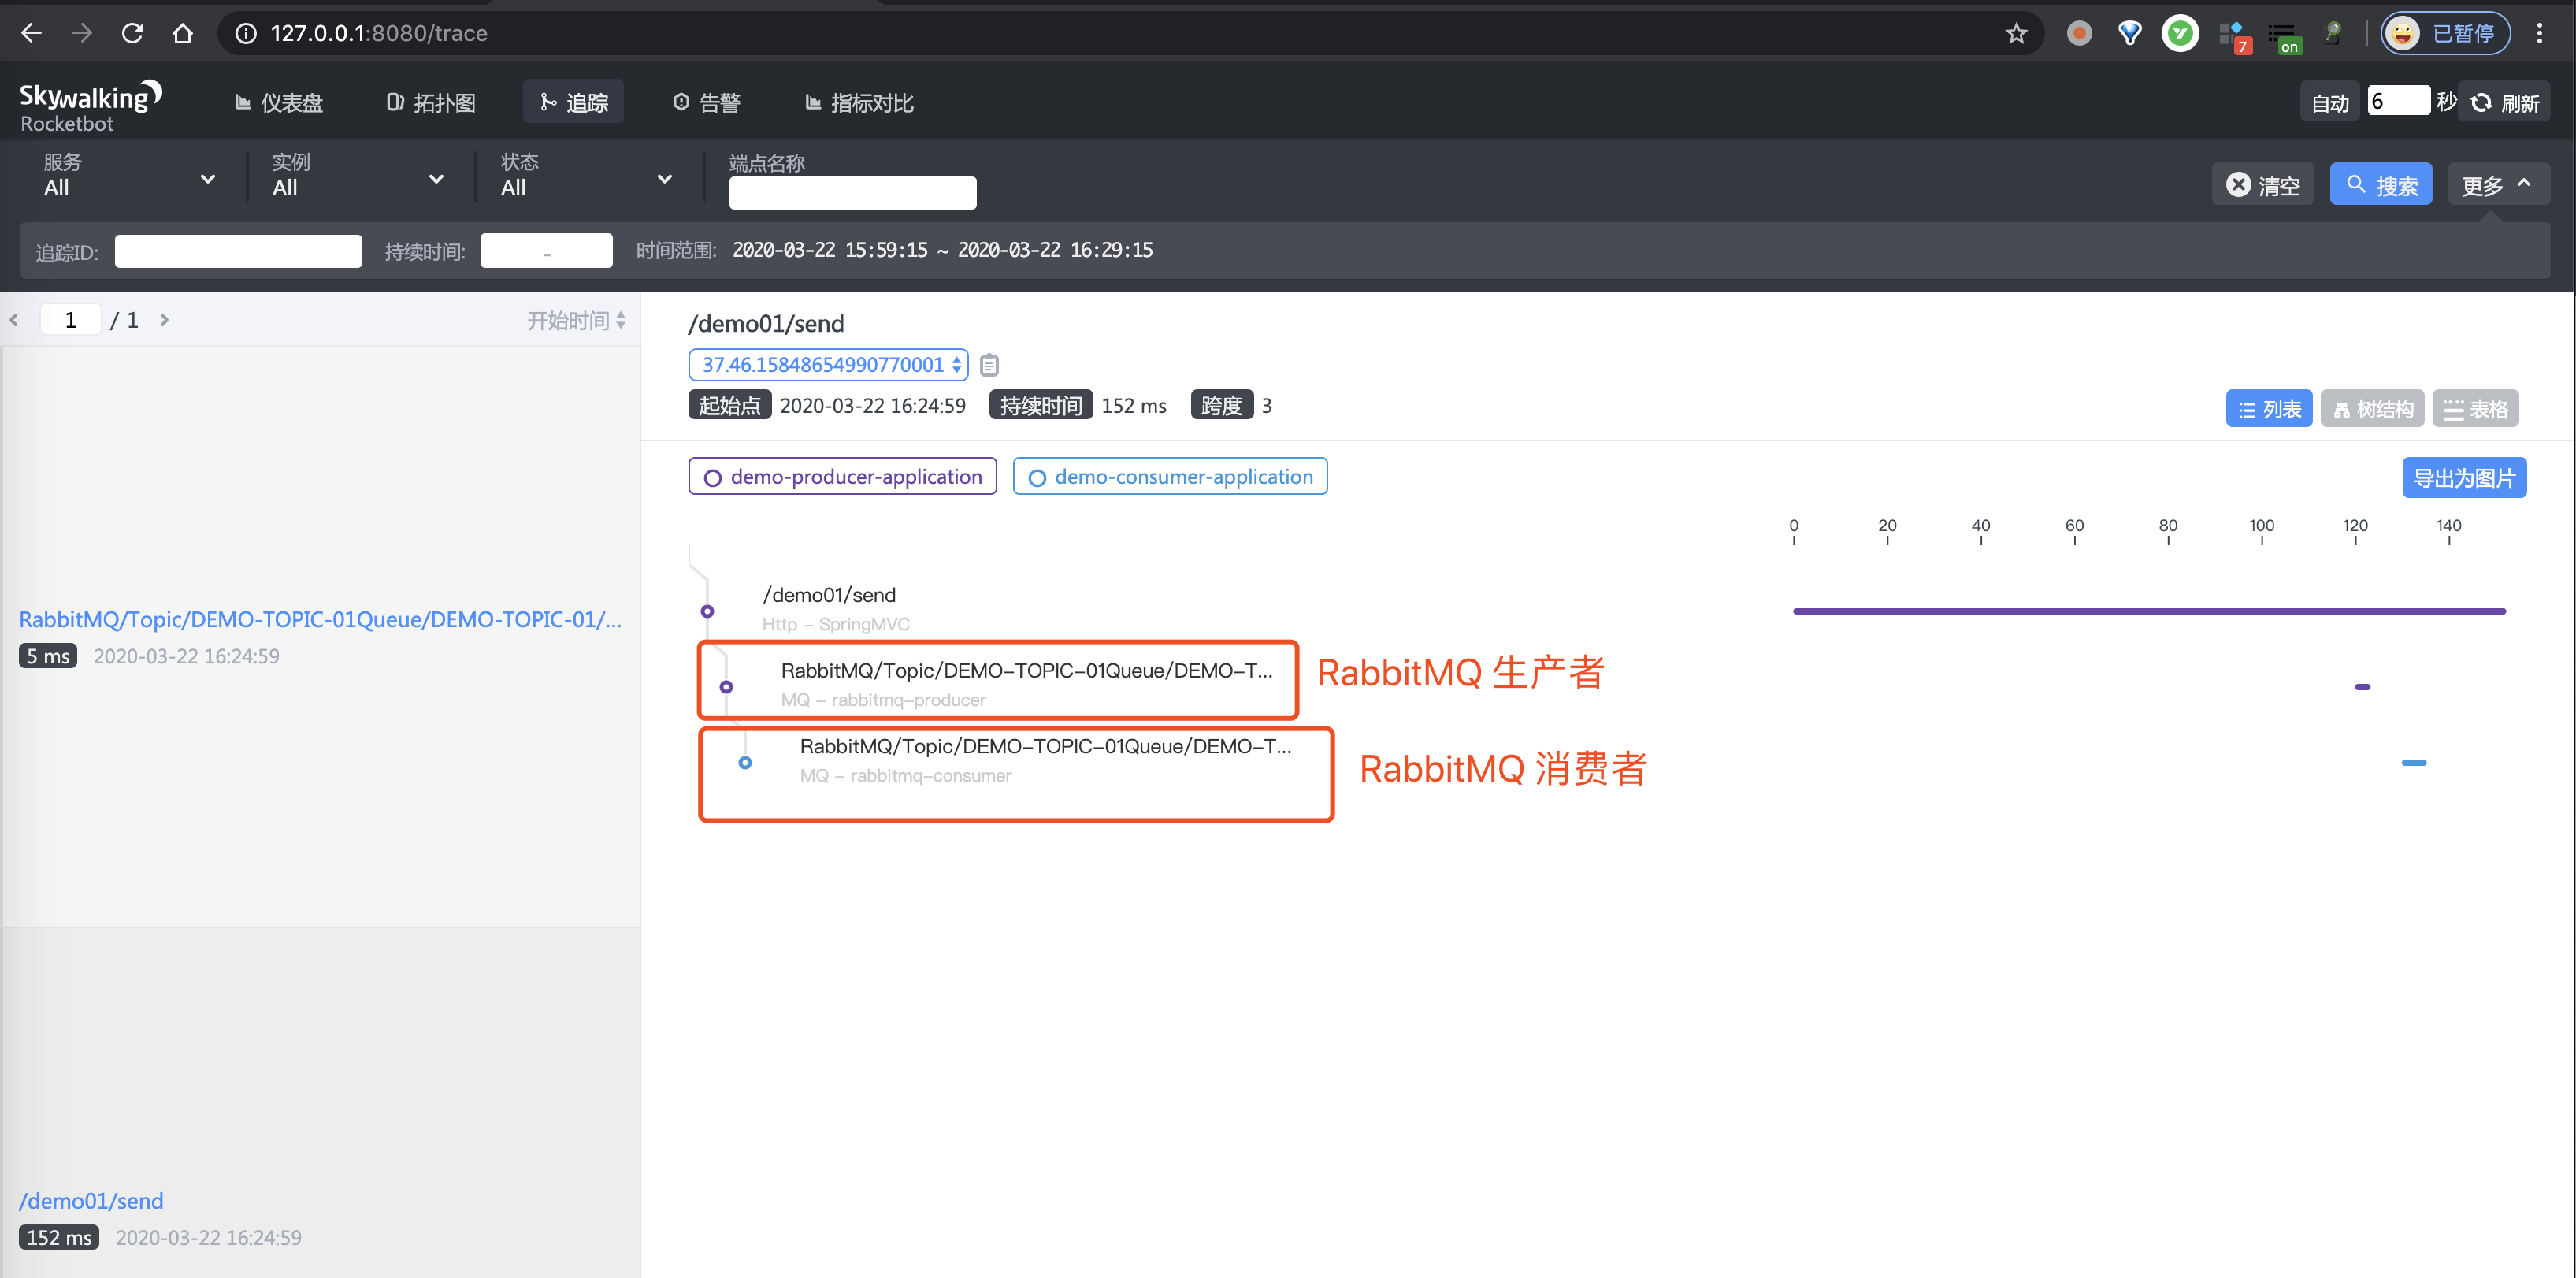The height and width of the screenshot is (1278, 2576).
Task: Click the 追踪ID input field
Action: (238, 251)
